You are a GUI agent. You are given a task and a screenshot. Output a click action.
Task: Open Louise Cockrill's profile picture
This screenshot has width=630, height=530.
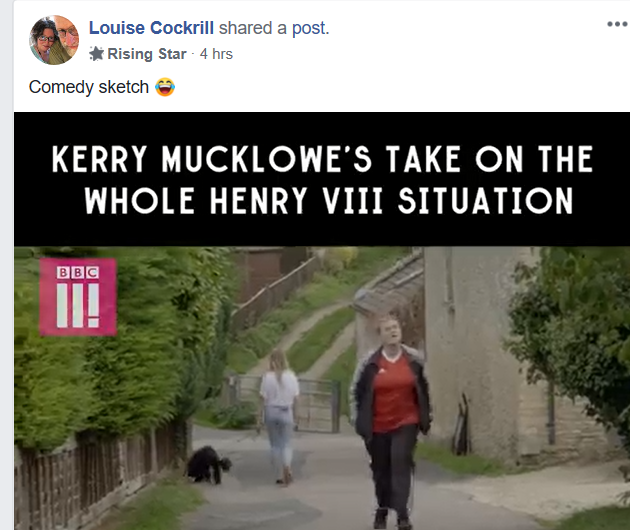[54, 40]
